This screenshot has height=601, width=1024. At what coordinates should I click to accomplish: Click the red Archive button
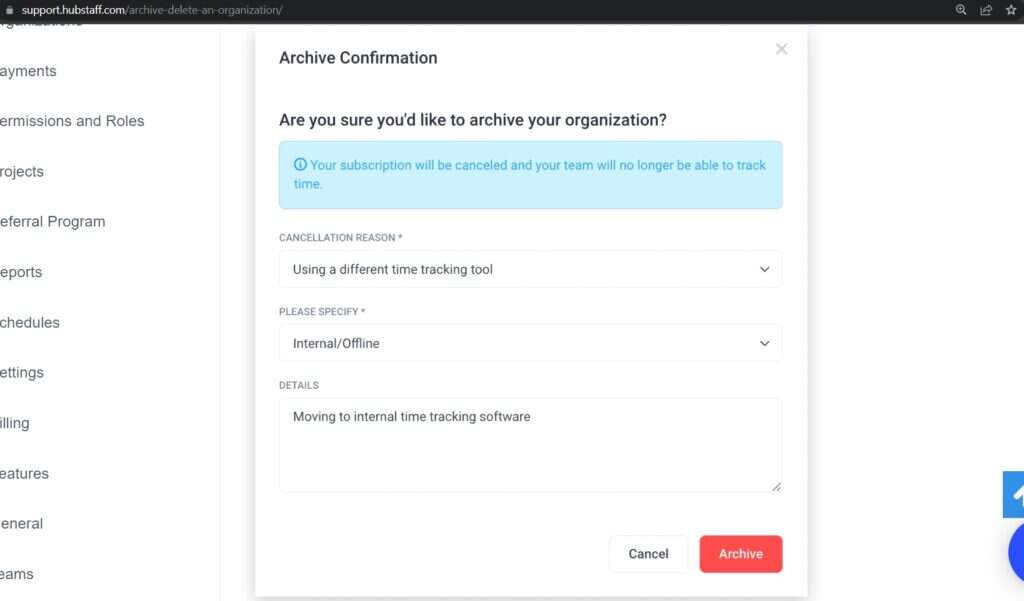[740, 553]
